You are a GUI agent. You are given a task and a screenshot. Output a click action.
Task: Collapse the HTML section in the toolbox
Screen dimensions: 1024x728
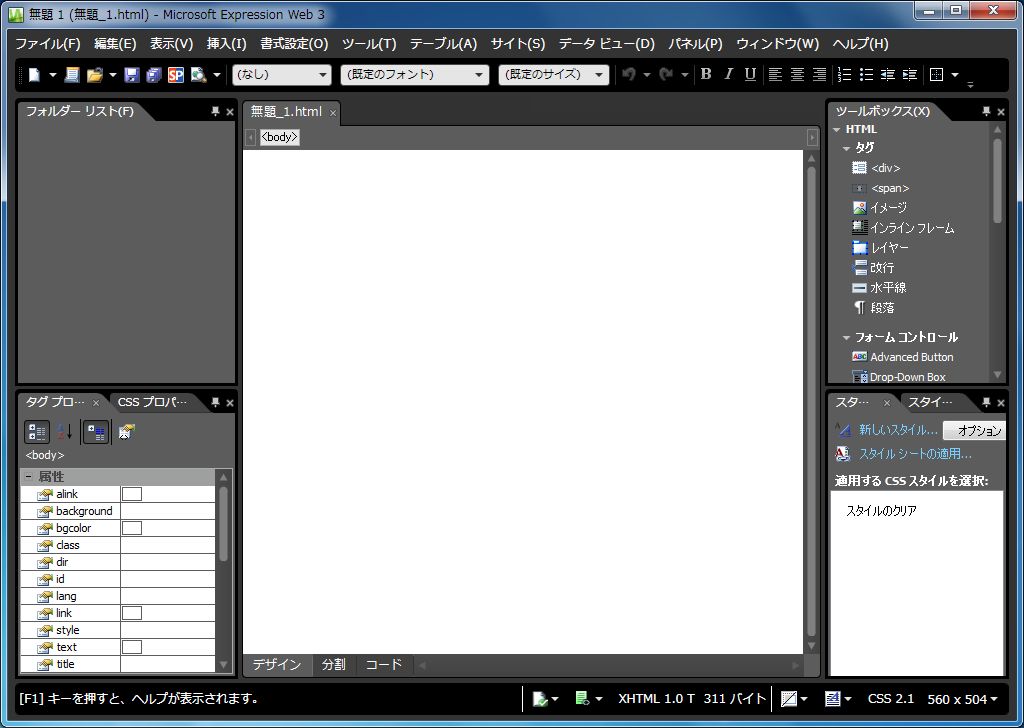[837, 129]
